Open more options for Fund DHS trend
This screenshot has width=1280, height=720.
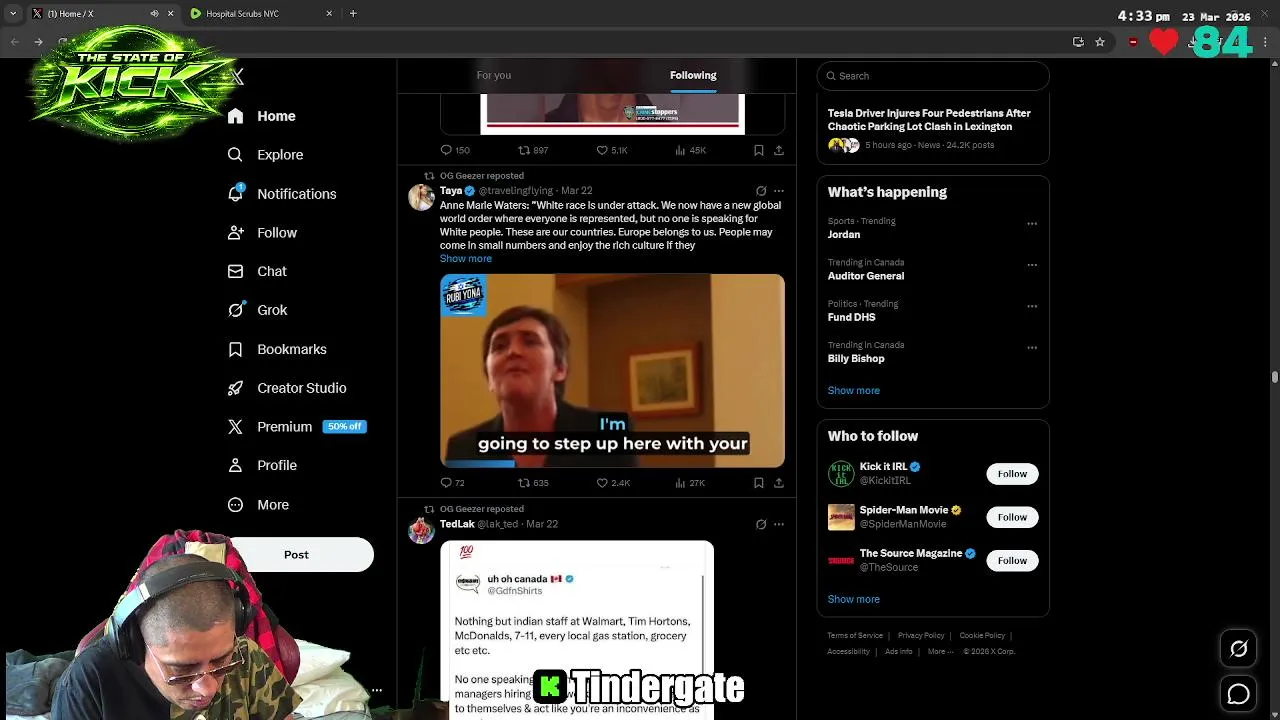point(1032,306)
